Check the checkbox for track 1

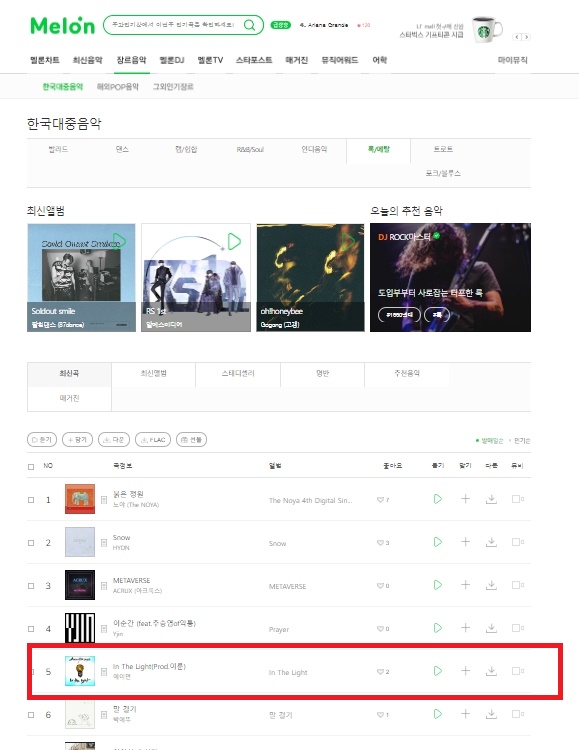tap(31, 500)
